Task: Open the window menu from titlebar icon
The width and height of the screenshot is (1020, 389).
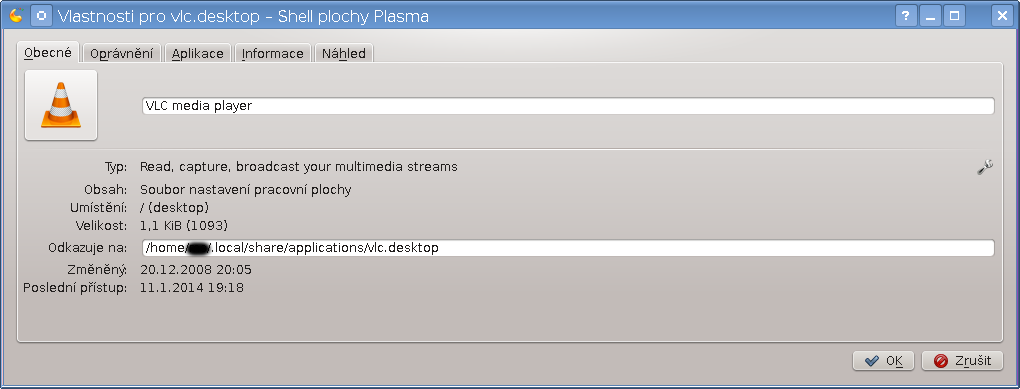Action: click(x=16, y=16)
